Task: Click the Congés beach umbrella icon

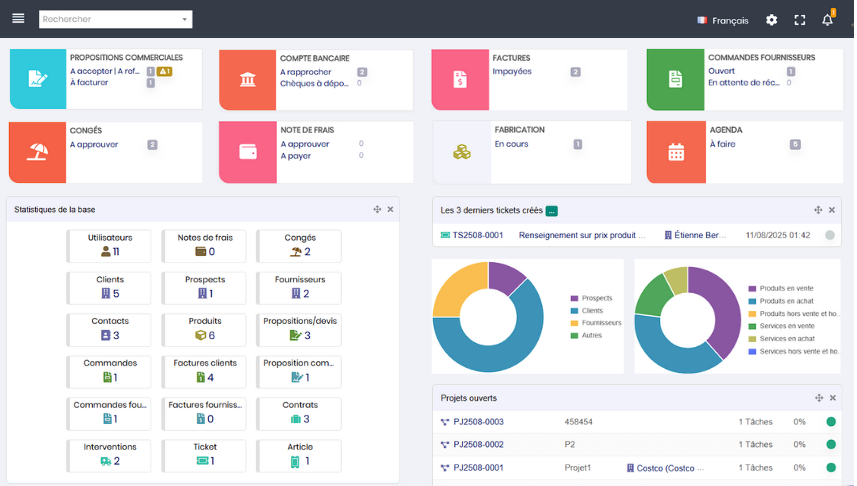Action: (37, 152)
